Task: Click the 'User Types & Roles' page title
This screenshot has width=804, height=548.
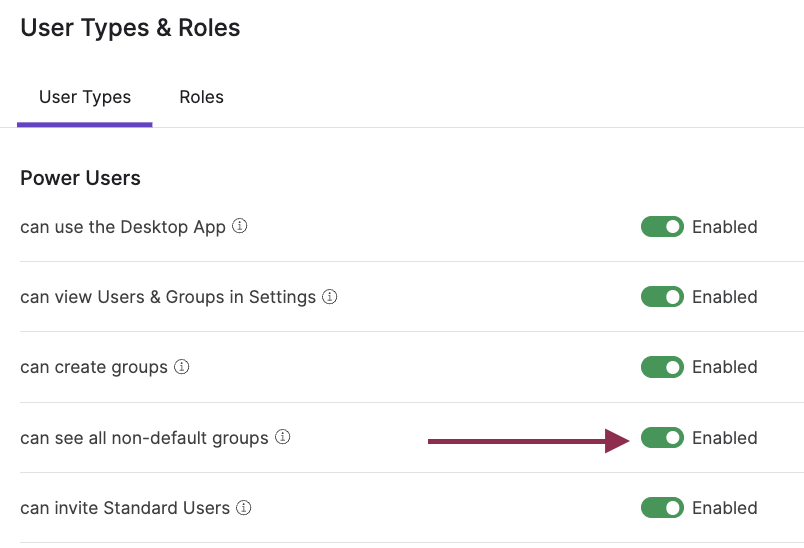Action: 130,28
